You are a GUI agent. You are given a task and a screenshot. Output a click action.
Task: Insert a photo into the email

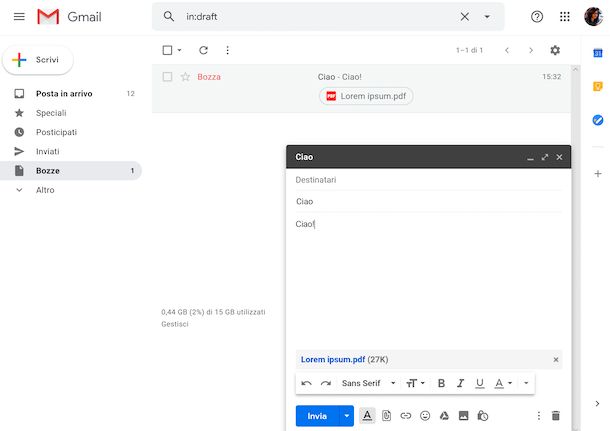[463, 415]
